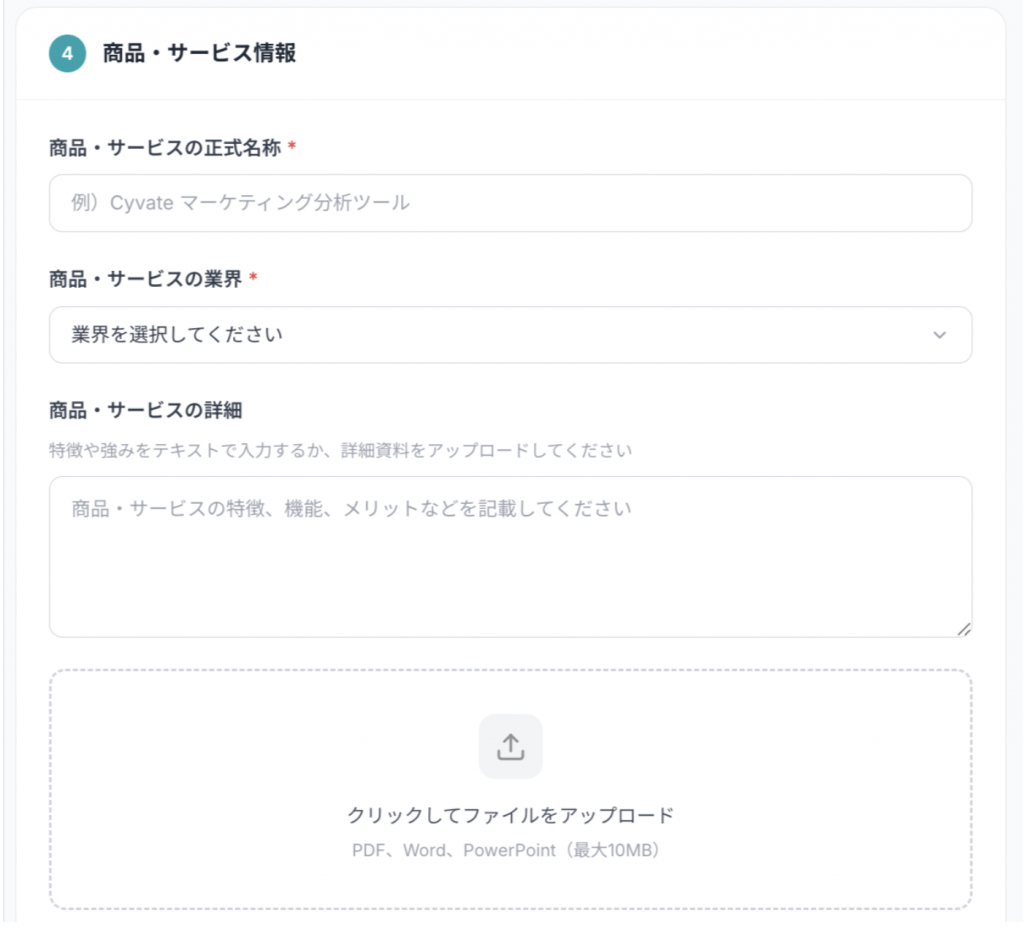Expand the industry chevron arrow

pyautogui.click(x=939, y=335)
